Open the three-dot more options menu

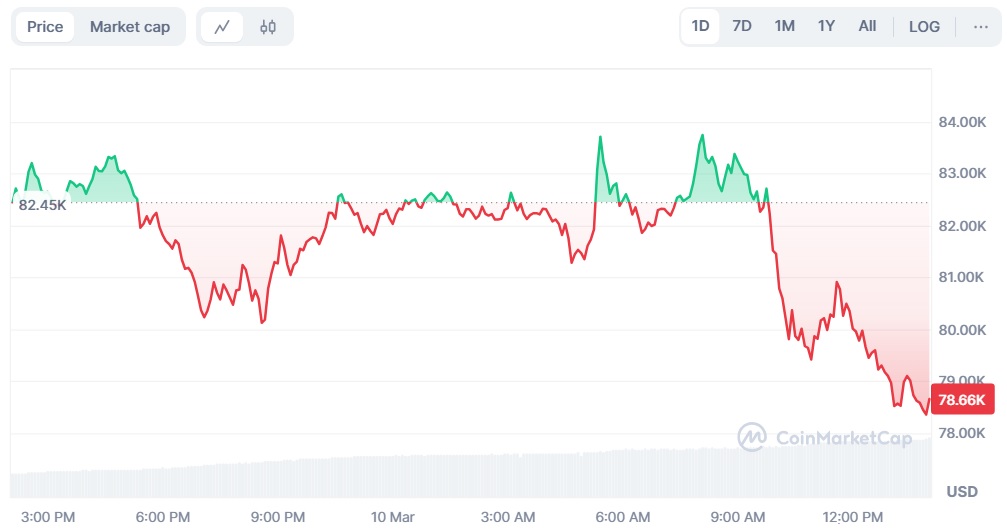(x=980, y=27)
